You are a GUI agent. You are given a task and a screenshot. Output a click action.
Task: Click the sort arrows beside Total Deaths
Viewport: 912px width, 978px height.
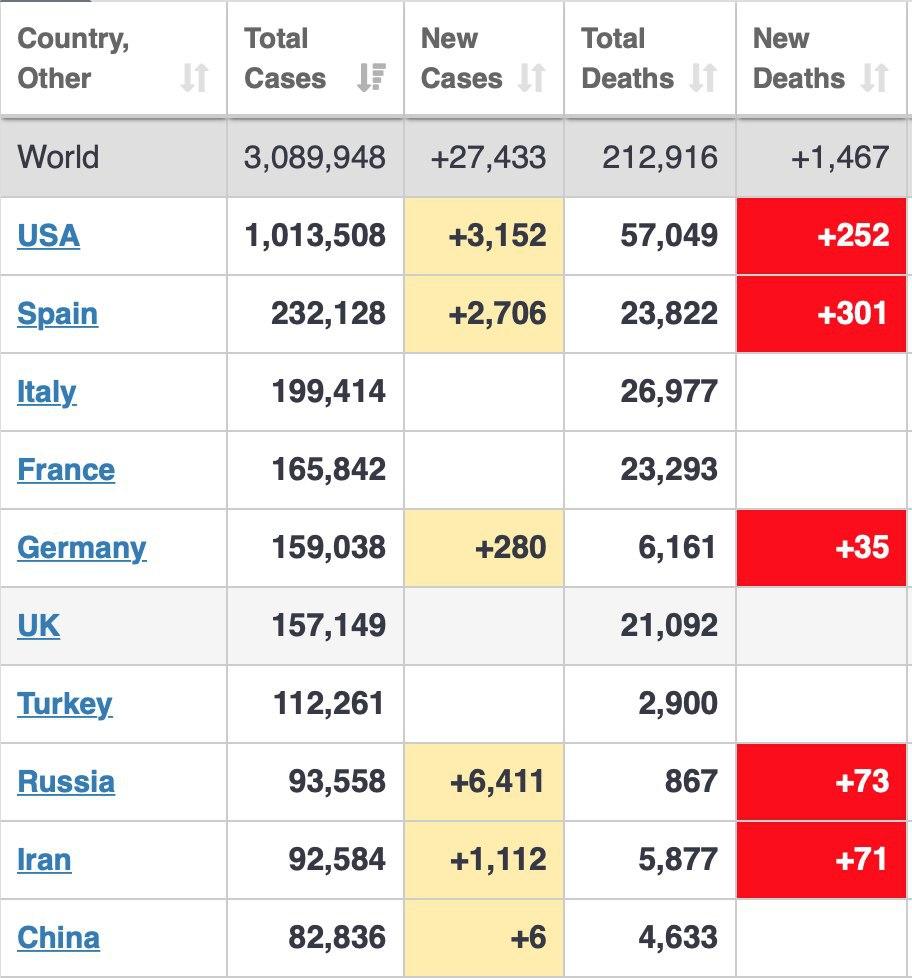tap(703, 78)
